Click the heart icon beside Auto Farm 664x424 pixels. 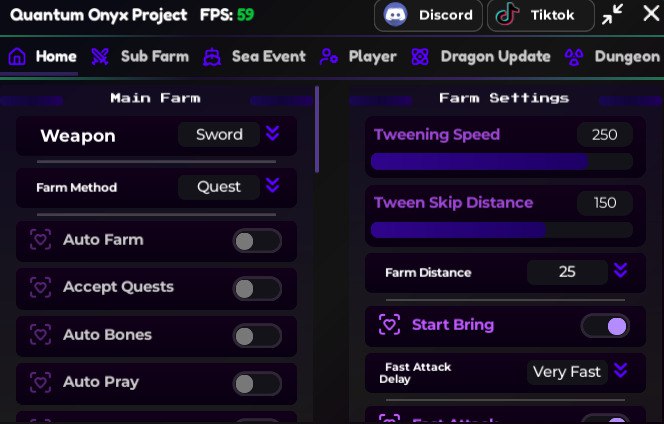pos(40,240)
